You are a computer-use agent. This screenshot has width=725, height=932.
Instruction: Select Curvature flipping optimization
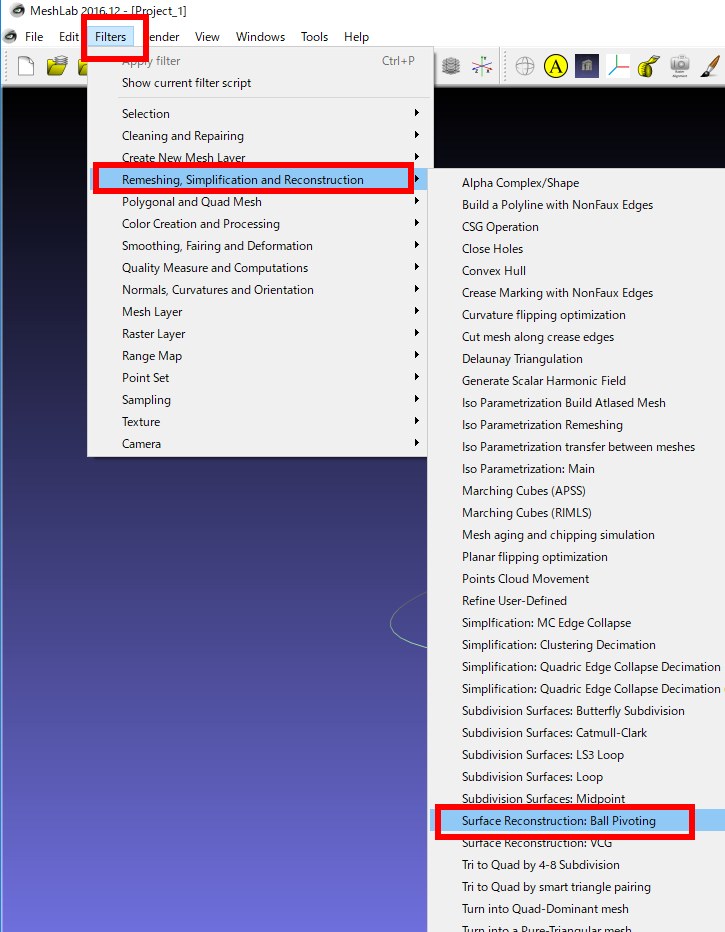point(544,315)
